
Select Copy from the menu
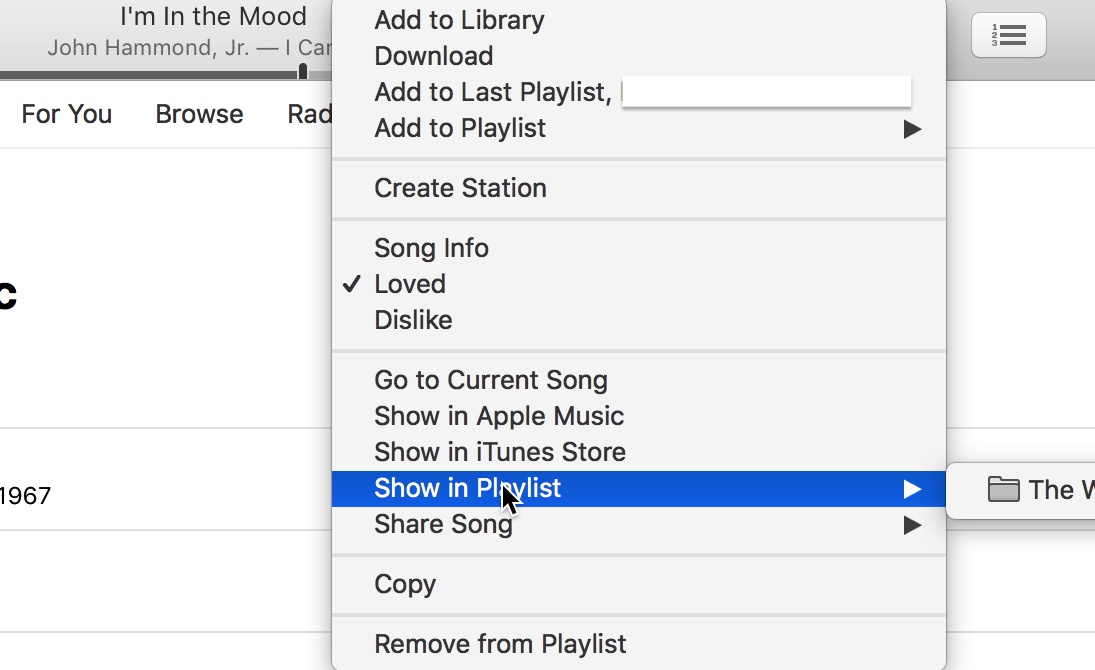(405, 584)
